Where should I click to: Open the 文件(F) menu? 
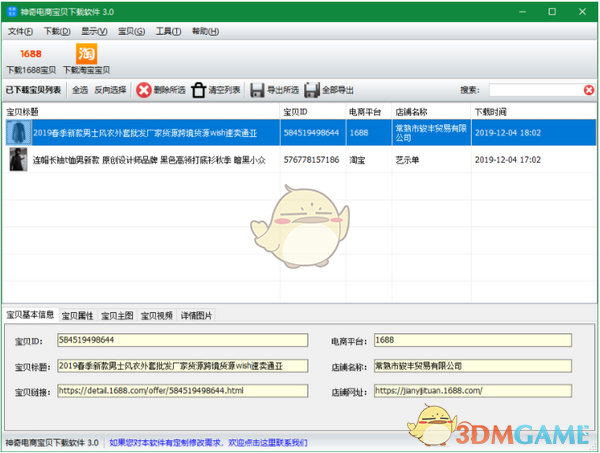pyautogui.click(x=20, y=31)
